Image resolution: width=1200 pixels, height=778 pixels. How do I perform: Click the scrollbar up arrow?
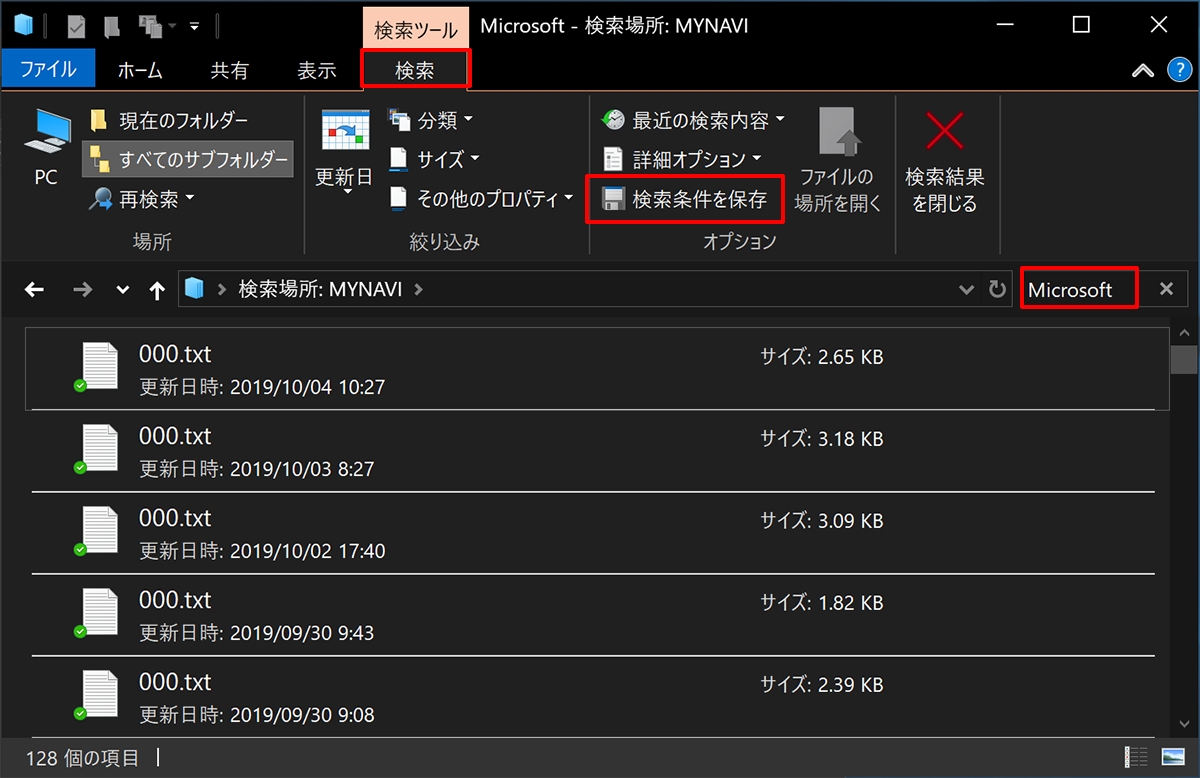tap(1185, 331)
